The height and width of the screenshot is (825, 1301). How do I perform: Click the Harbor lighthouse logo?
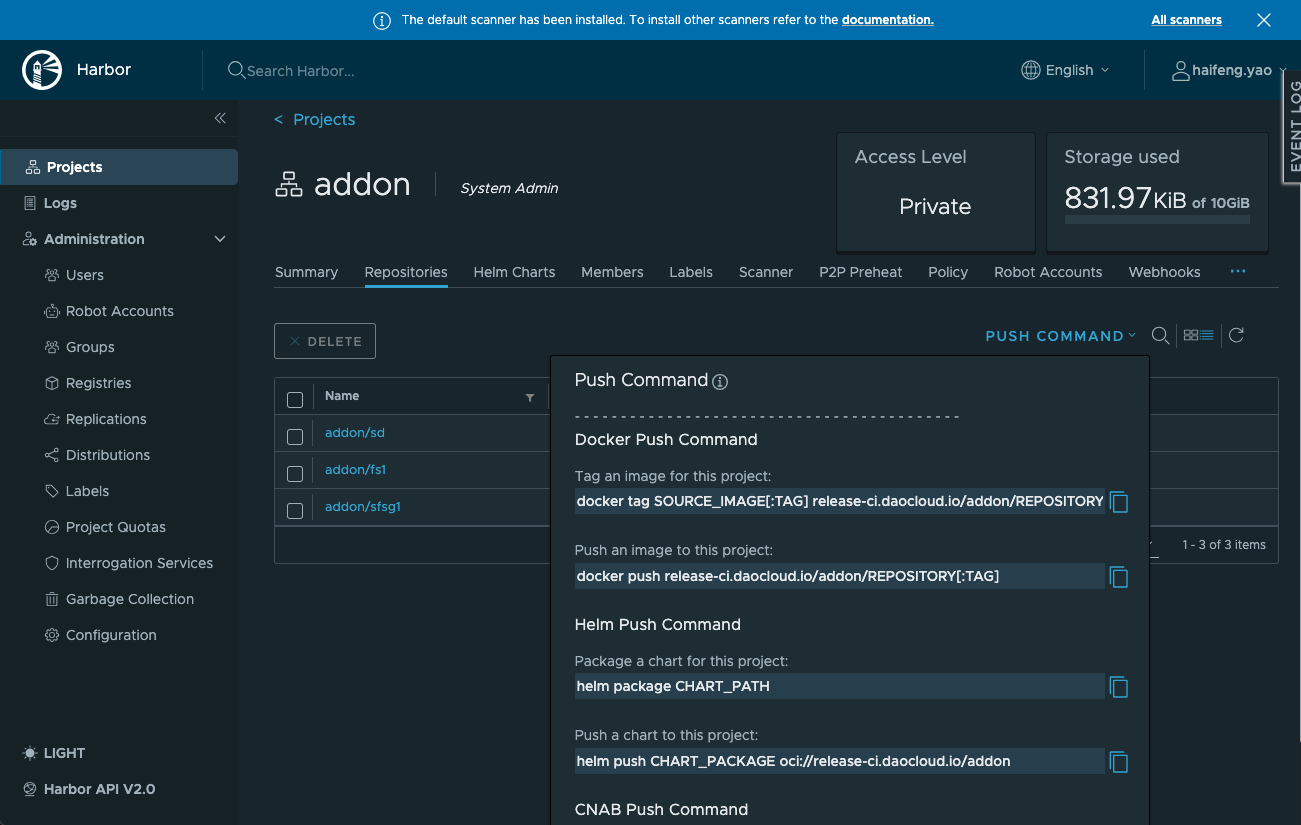pyautogui.click(x=42, y=70)
